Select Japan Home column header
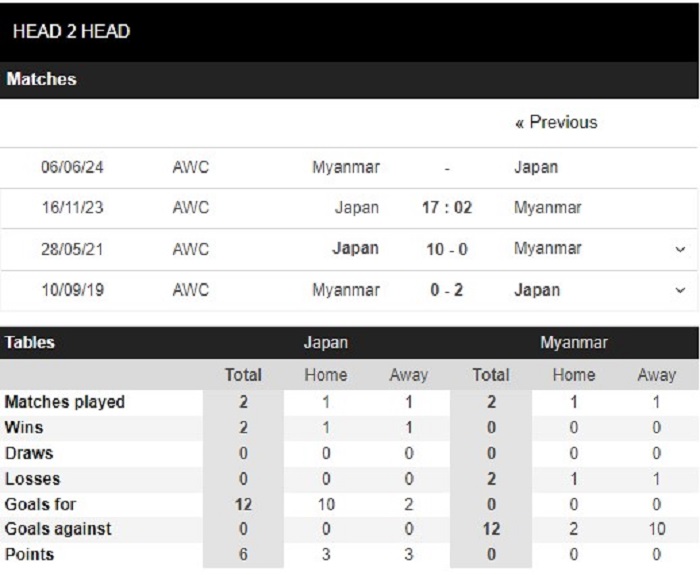The width and height of the screenshot is (700, 575). (326, 375)
